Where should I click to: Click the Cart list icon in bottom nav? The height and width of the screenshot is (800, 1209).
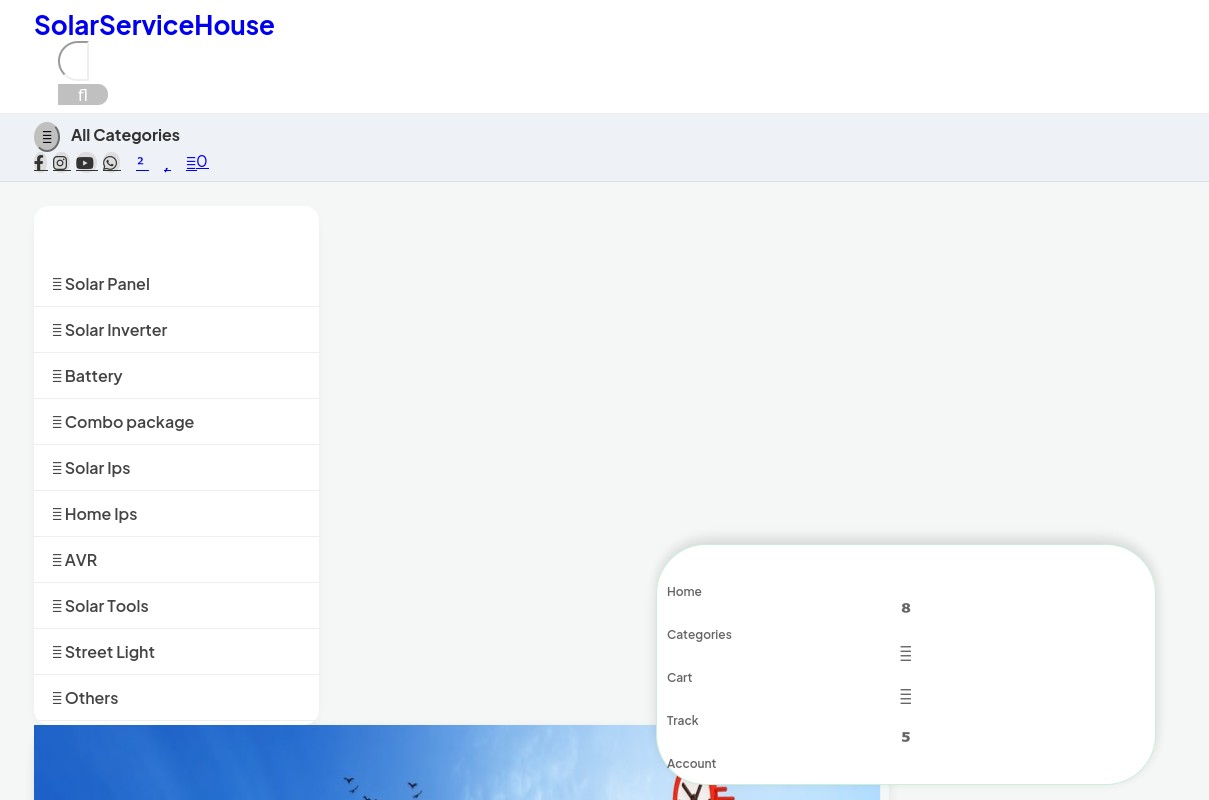pos(906,697)
